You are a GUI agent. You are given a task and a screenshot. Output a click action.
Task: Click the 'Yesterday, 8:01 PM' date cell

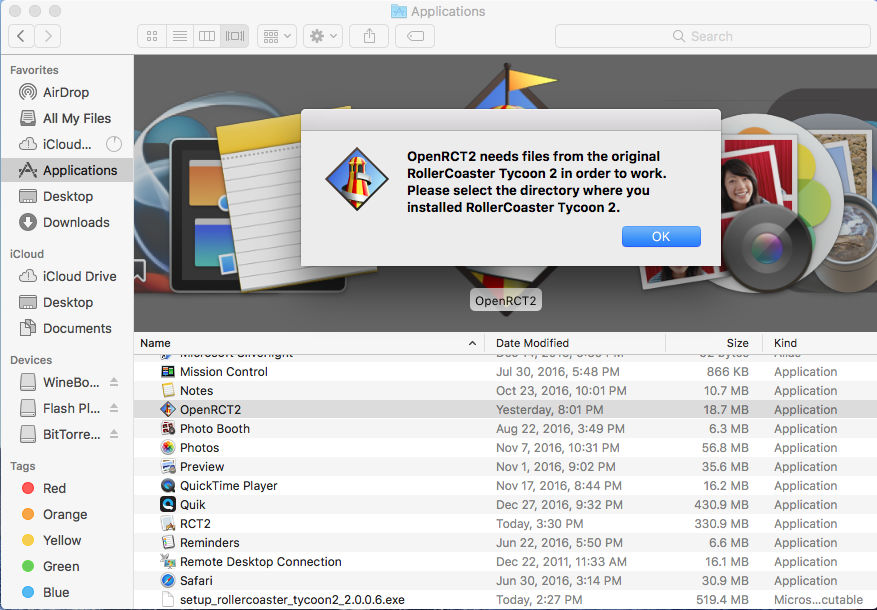pyautogui.click(x=550, y=410)
